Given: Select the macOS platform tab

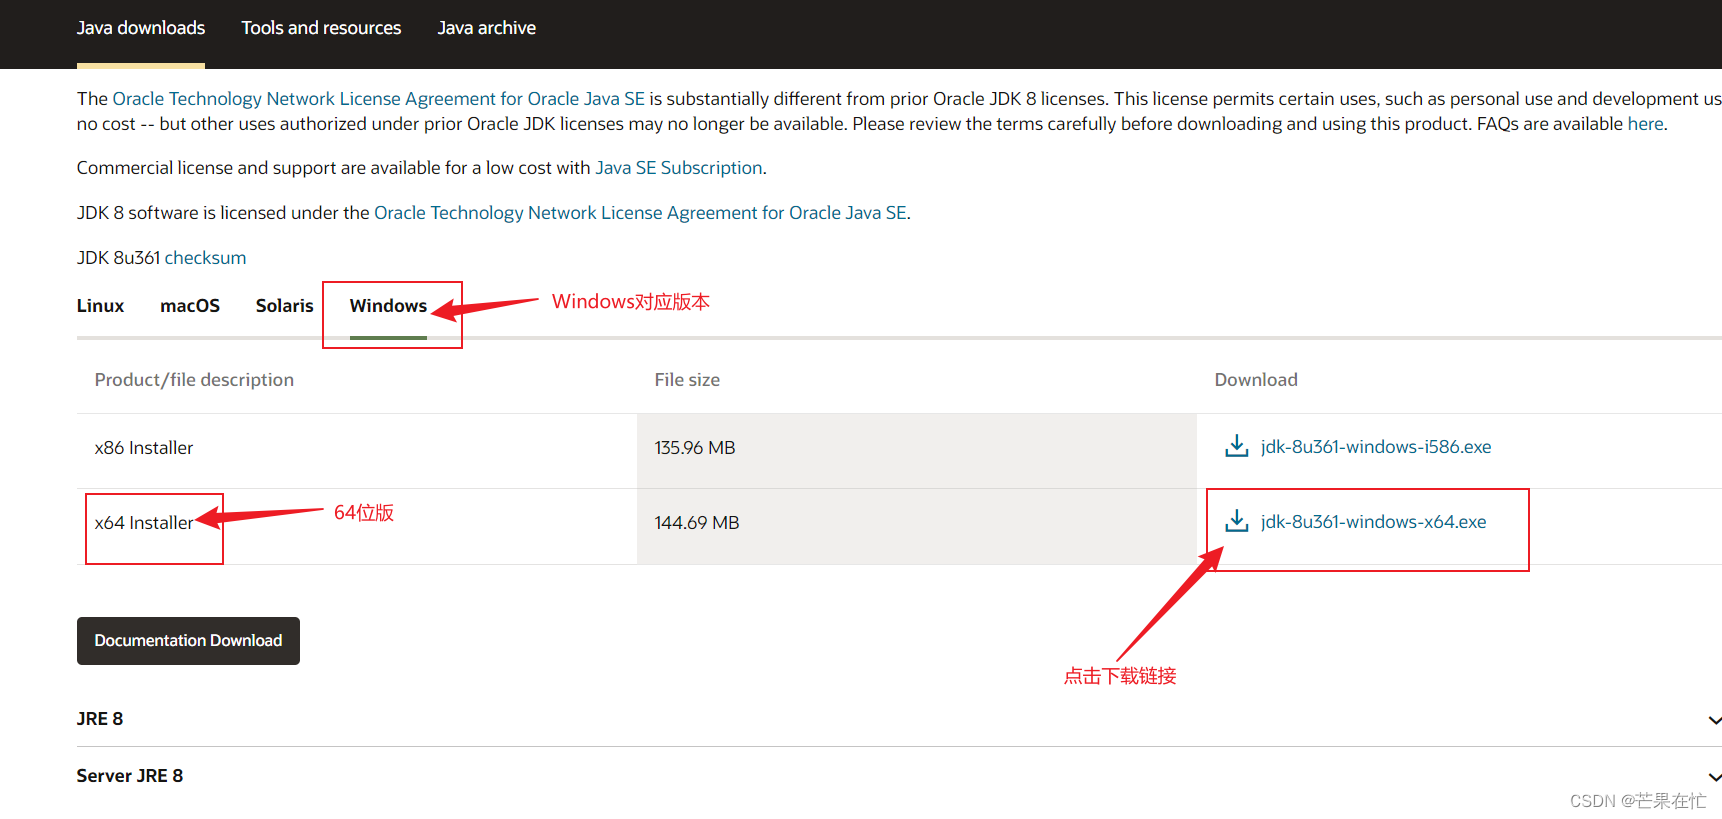Looking at the screenshot, I should [190, 306].
